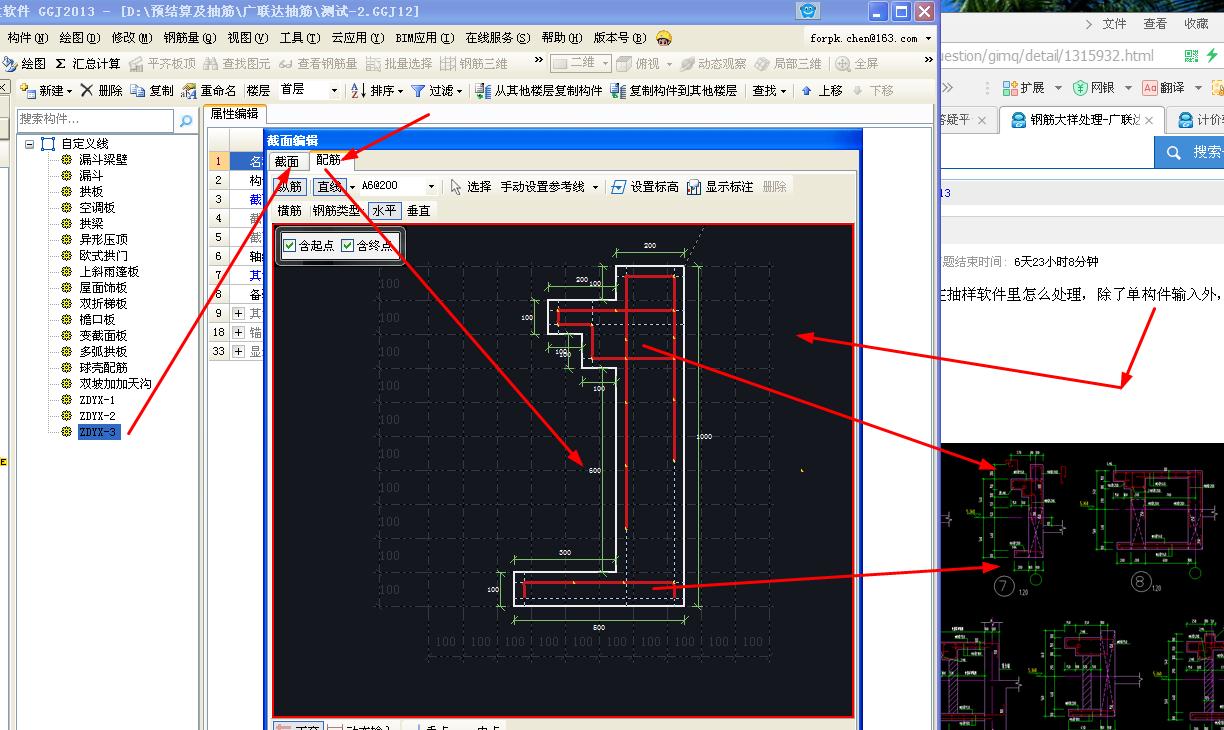Image resolution: width=1224 pixels, height=730 pixels.
Task: Click 全屏 fullscreen zoom tool
Action: [x=857, y=63]
